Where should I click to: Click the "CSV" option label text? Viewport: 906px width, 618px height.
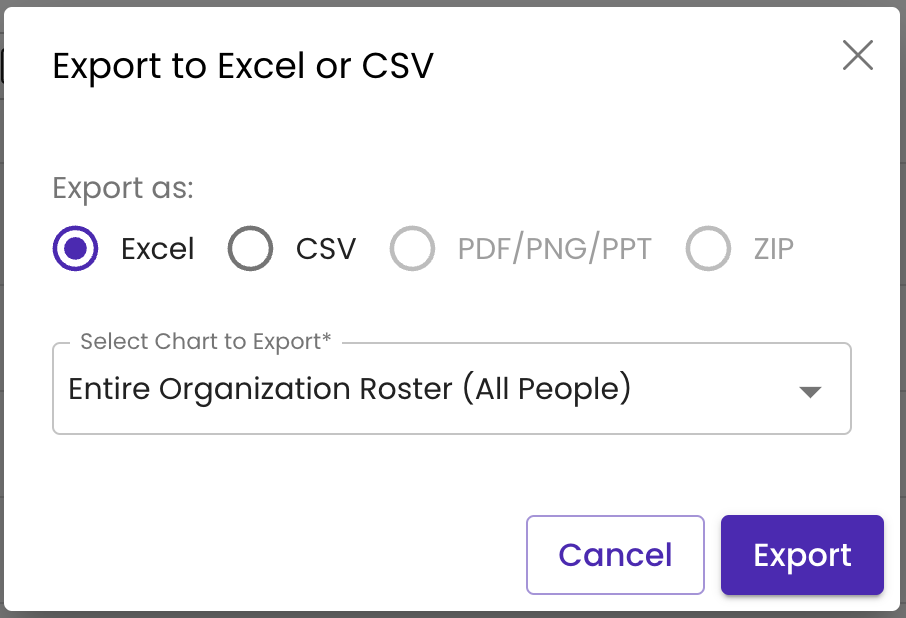tap(326, 249)
